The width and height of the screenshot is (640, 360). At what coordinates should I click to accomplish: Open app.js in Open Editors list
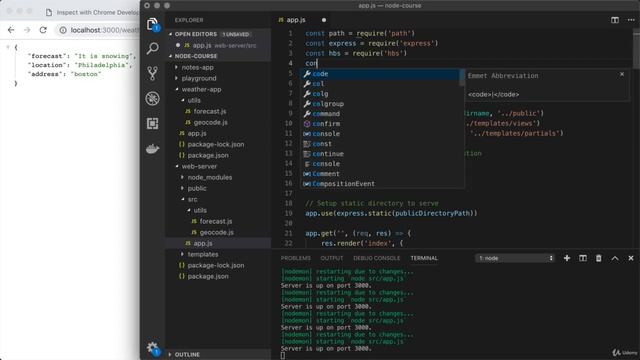(x=218, y=45)
